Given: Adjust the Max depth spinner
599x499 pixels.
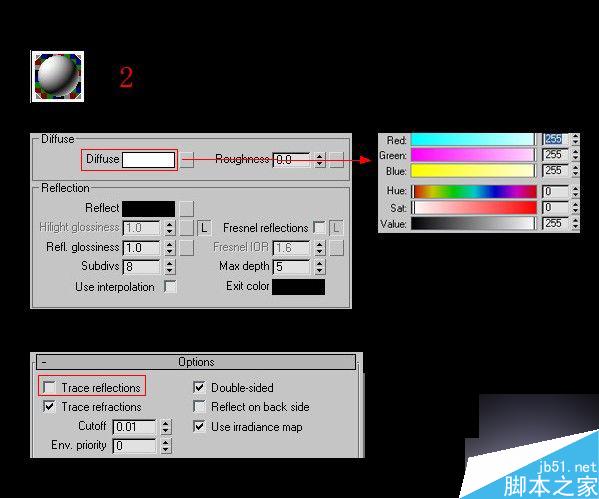Looking at the screenshot, I should pyautogui.click(x=320, y=267).
